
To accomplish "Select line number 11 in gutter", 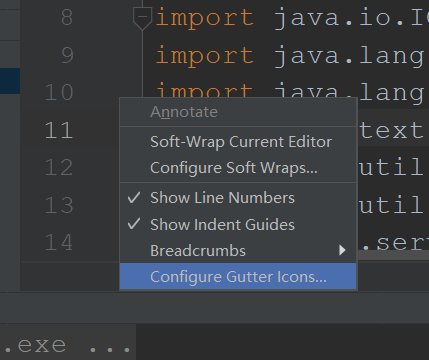I will (59, 130).
